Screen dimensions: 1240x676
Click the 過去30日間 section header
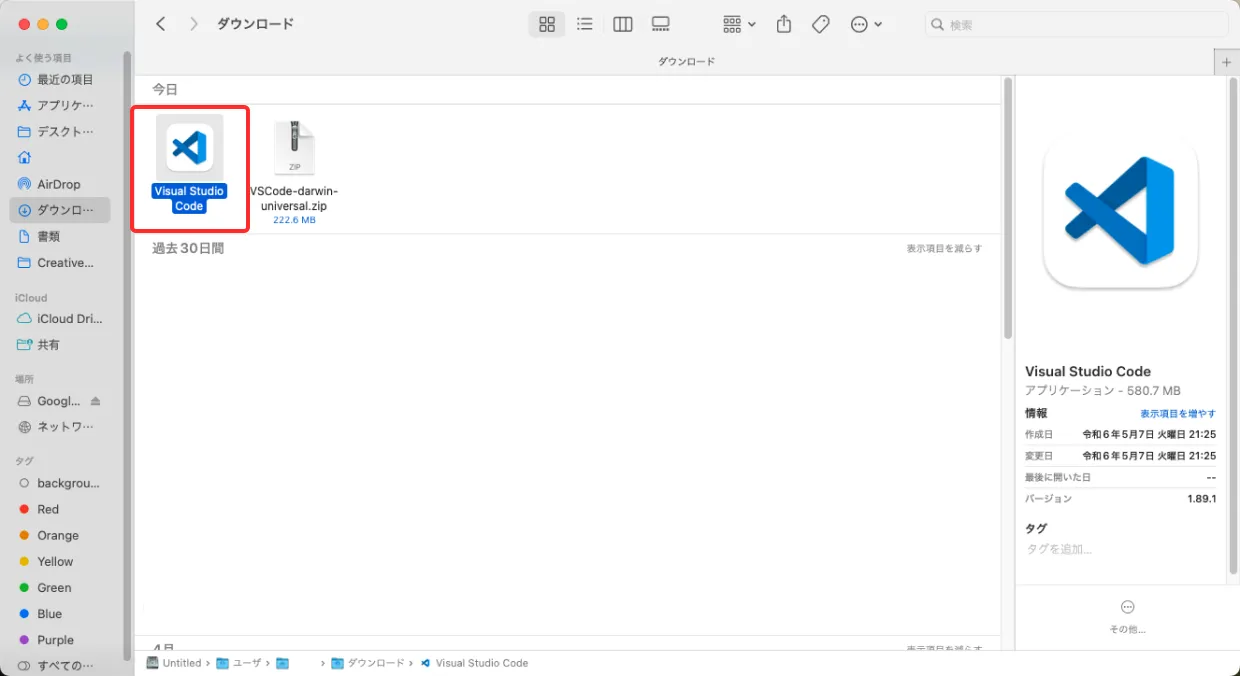click(x=188, y=248)
